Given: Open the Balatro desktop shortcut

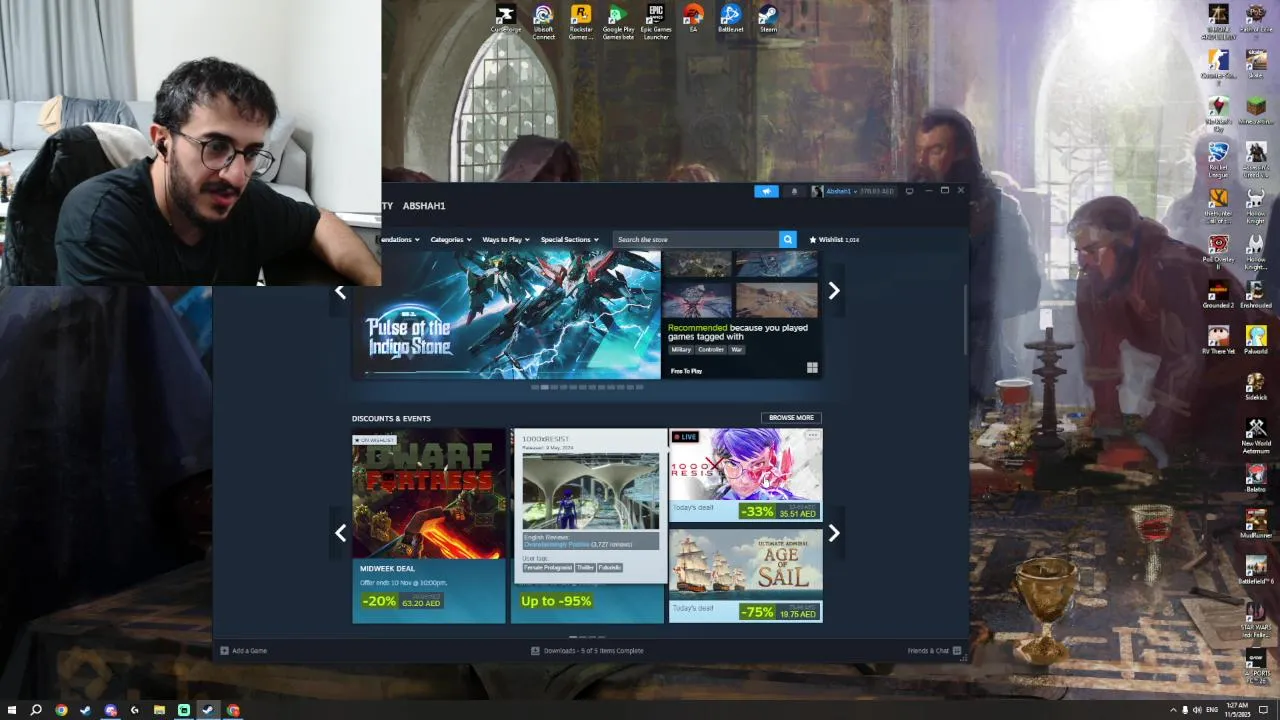Looking at the screenshot, I should [x=1256, y=477].
